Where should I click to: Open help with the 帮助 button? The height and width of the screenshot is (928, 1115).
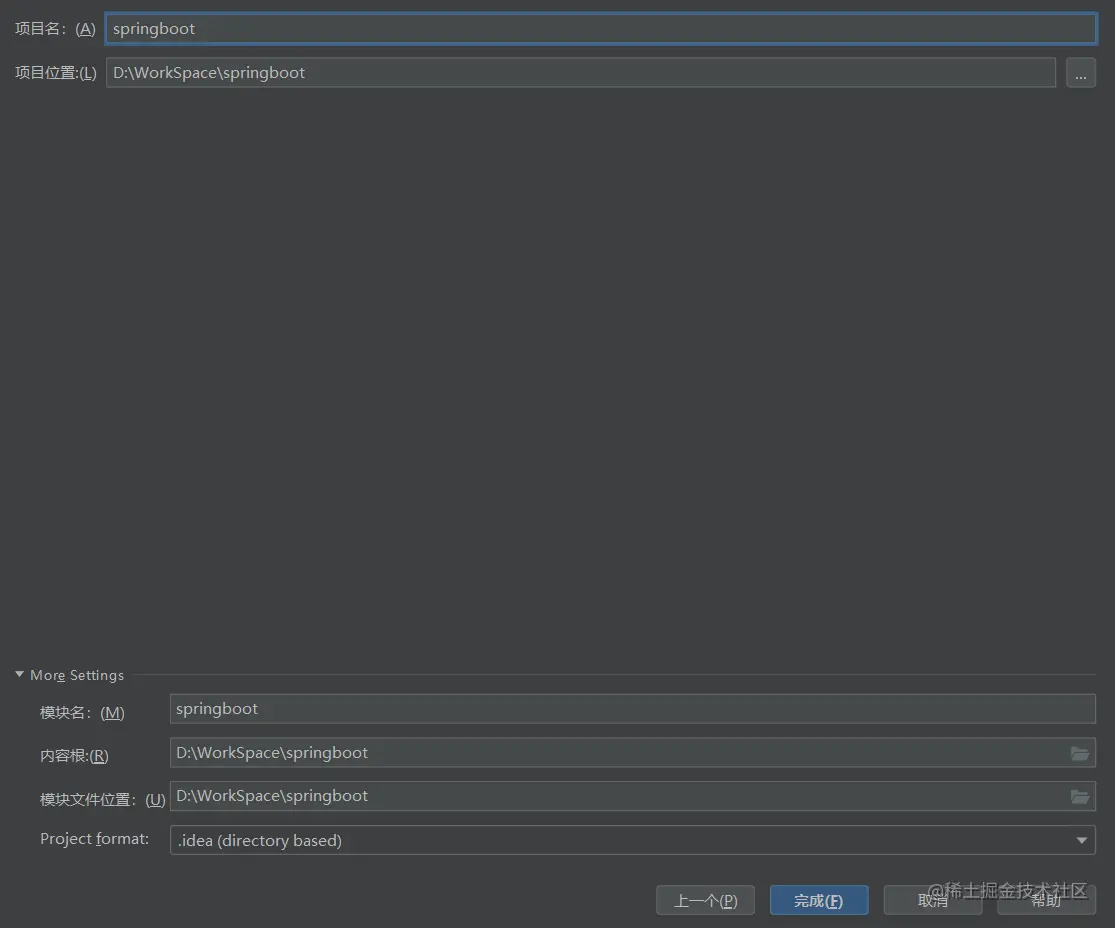tap(1046, 900)
